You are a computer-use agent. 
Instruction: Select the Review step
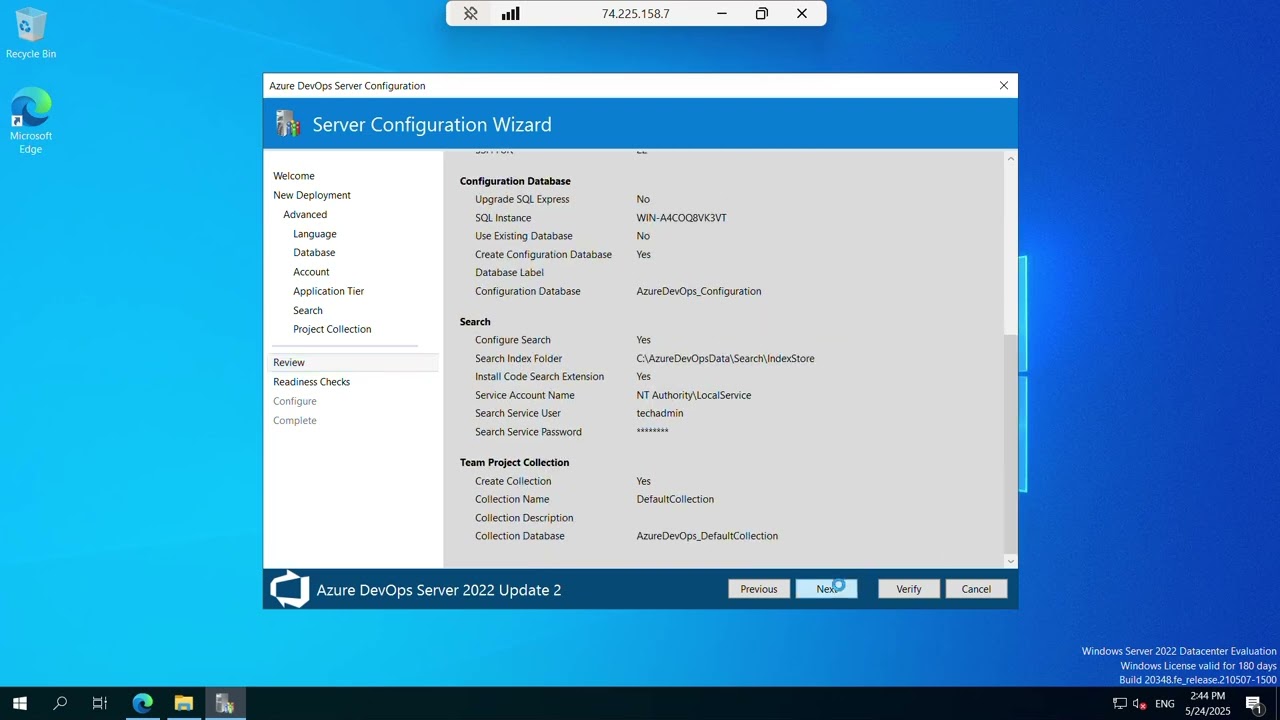coord(353,363)
